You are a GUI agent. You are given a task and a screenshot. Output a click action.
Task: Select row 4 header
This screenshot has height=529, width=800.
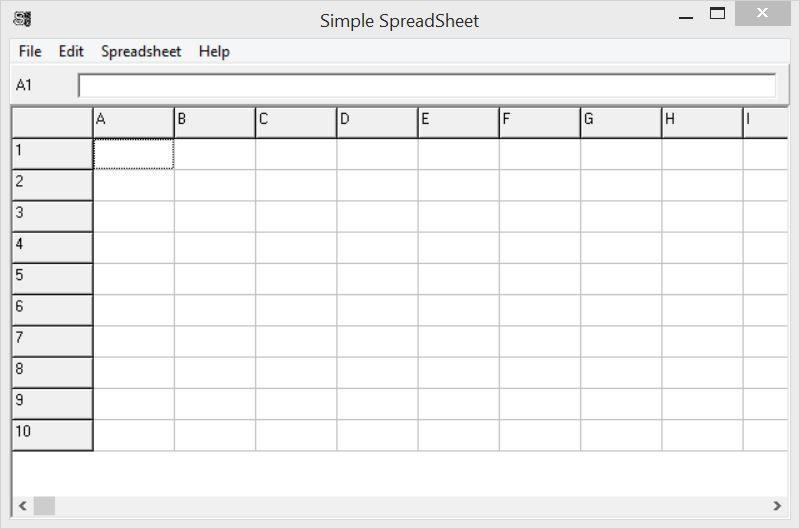tap(52, 247)
